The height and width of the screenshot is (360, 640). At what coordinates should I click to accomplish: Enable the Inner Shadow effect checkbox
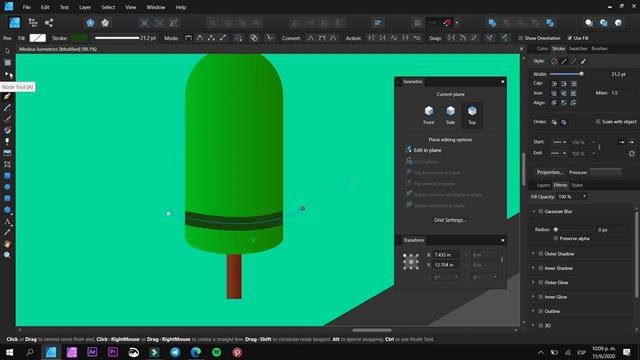(541, 268)
